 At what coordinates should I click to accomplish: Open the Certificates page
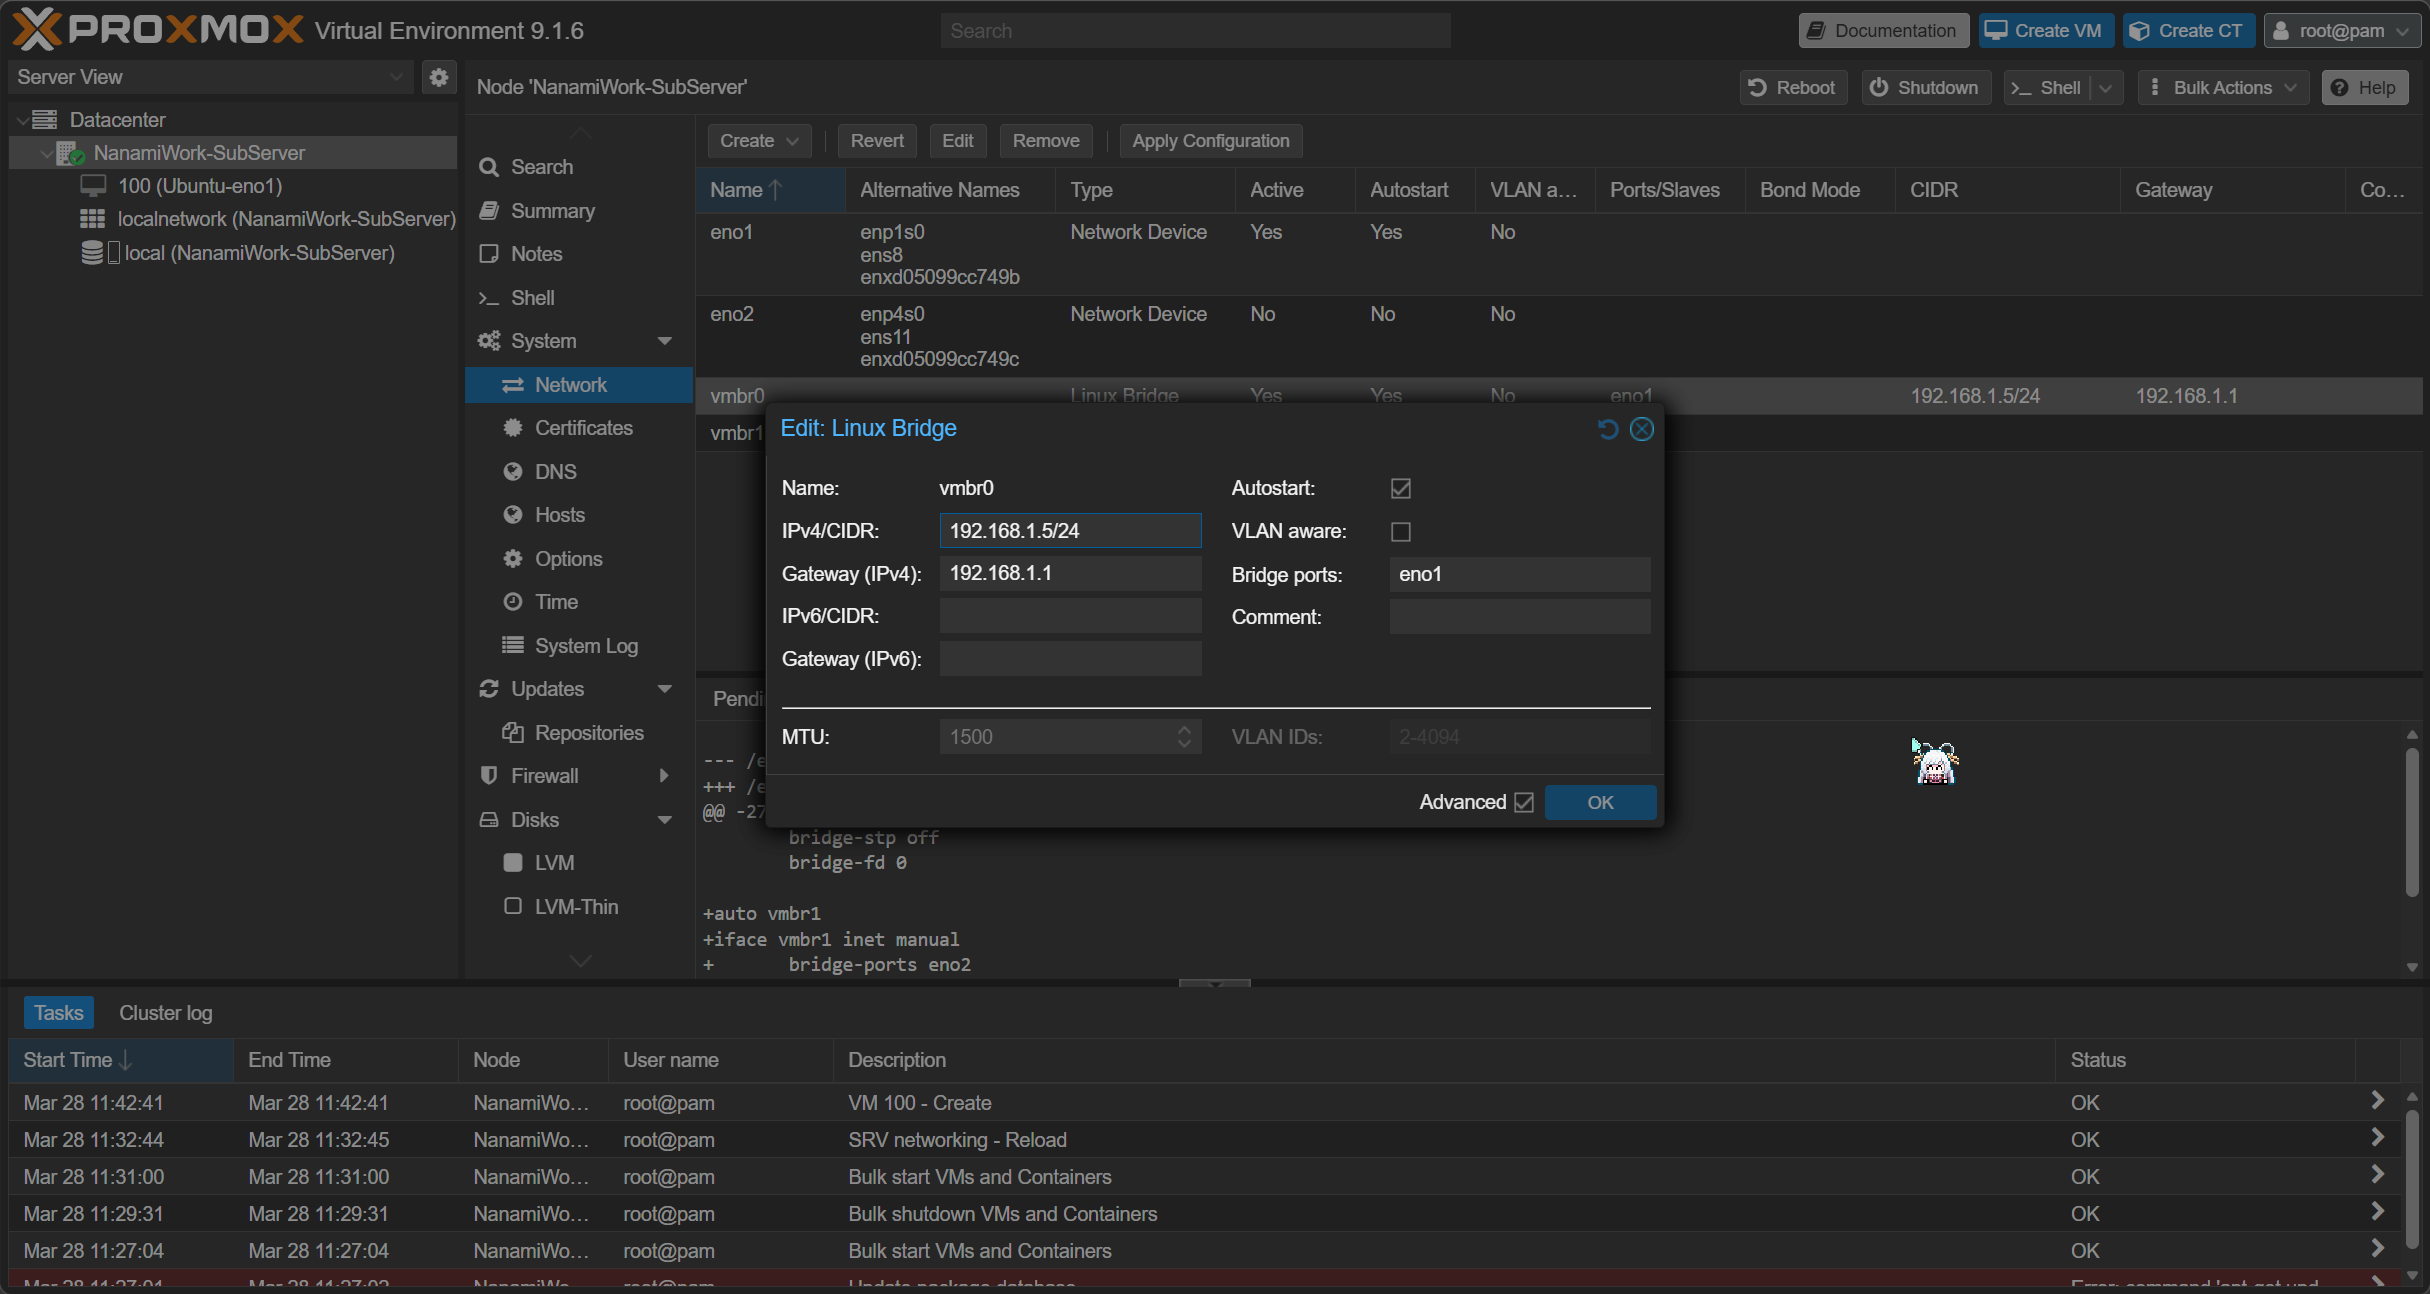click(x=583, y=428)
